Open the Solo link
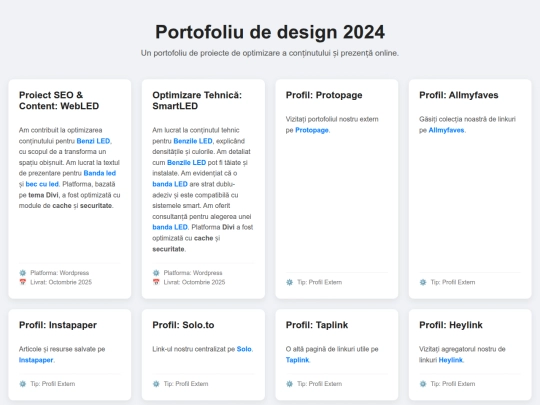This screenshot has height=405, width=540. (244, 349)
